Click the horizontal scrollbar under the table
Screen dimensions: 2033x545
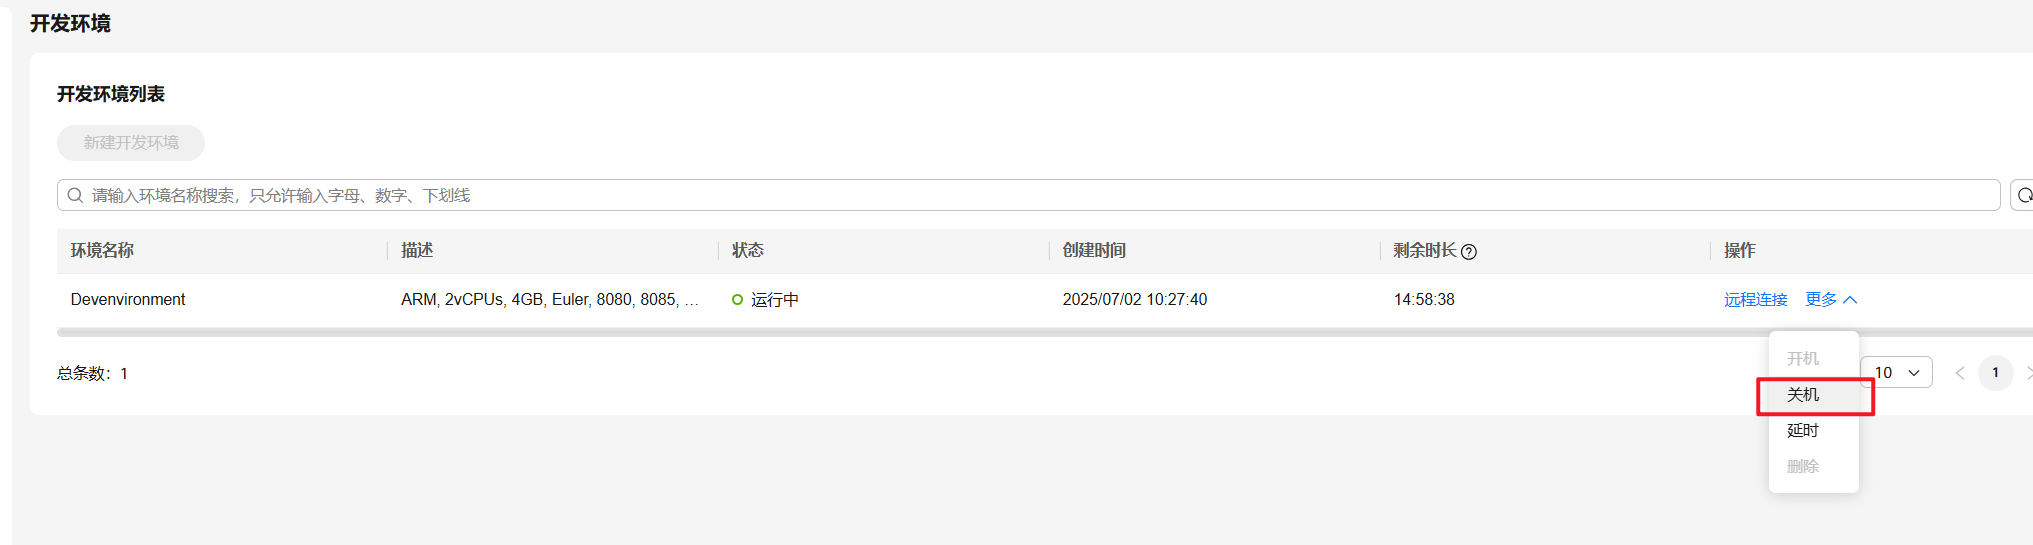900,332
